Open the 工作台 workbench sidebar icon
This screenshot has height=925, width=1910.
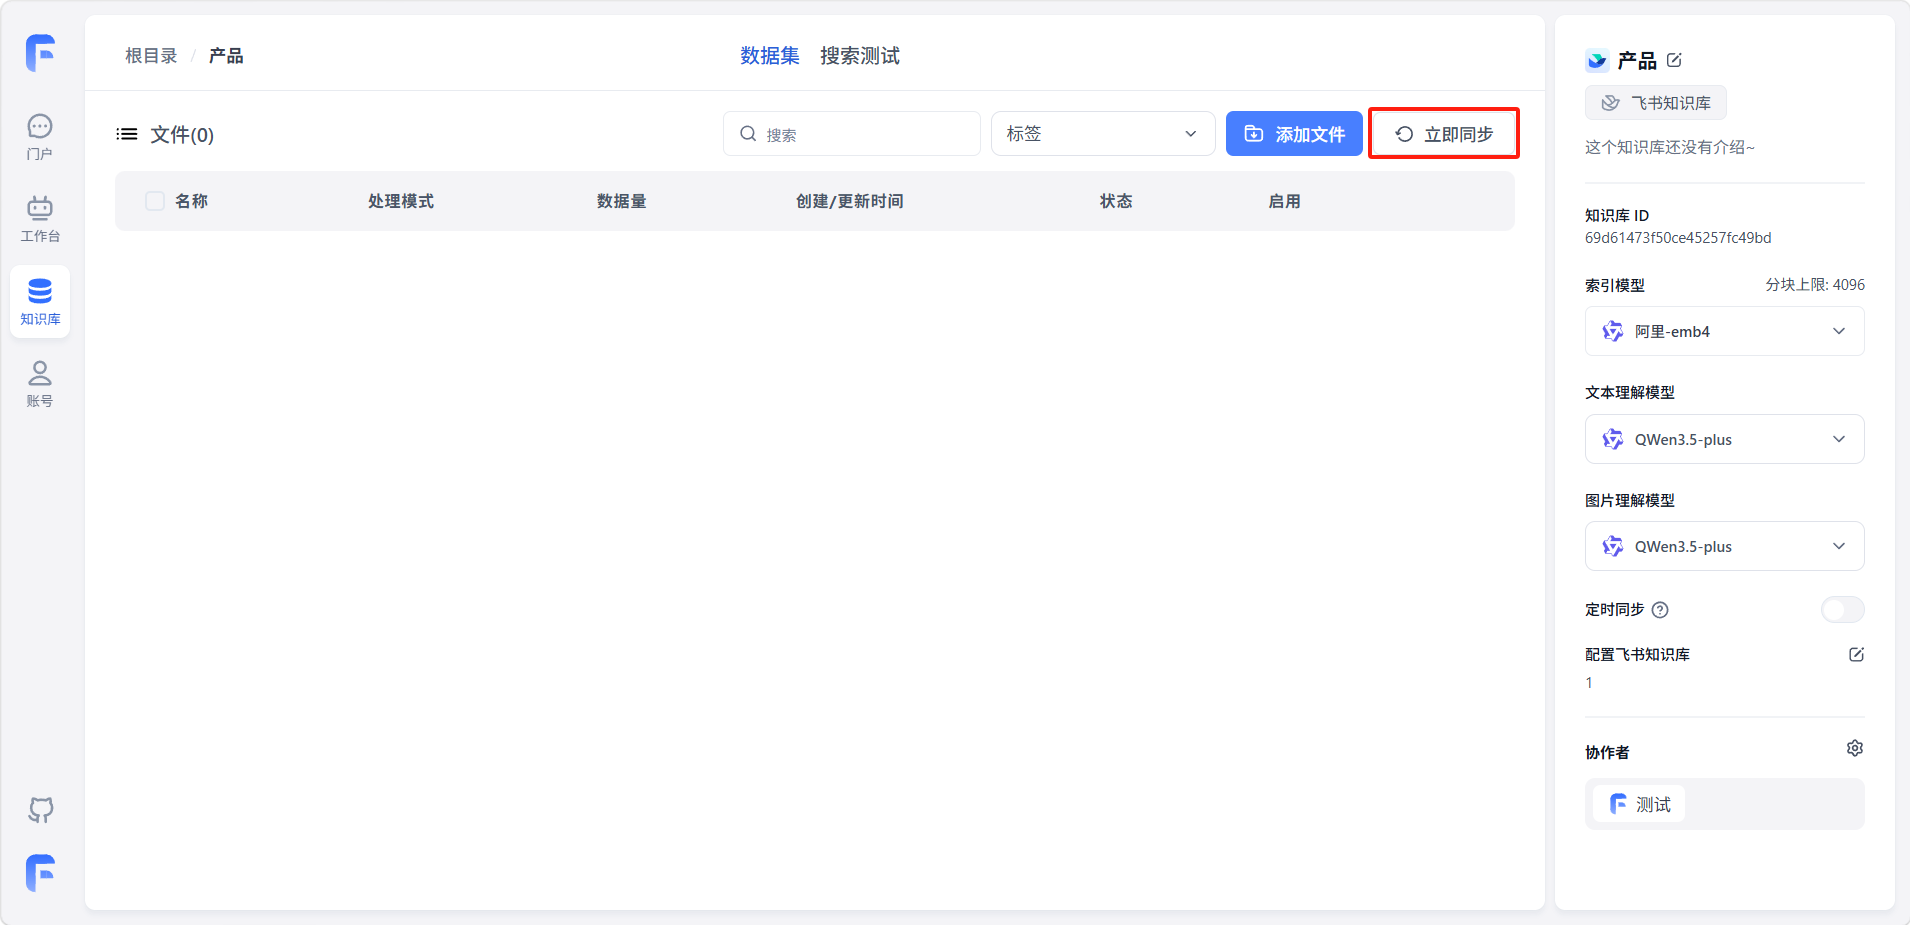click(x=40, y=219)
